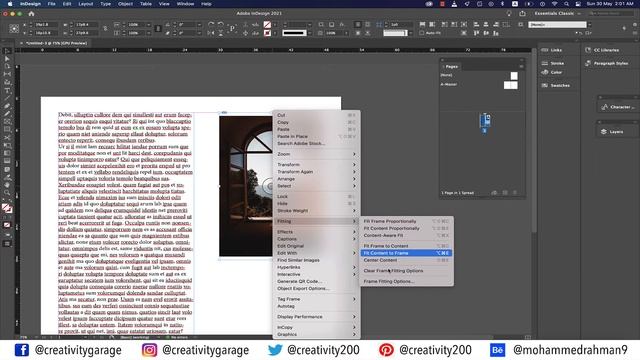Viewport: 640px width, 360px height.
Task: Open the Swatches panel
Action: pyautogui.click(x=556, y=85)
